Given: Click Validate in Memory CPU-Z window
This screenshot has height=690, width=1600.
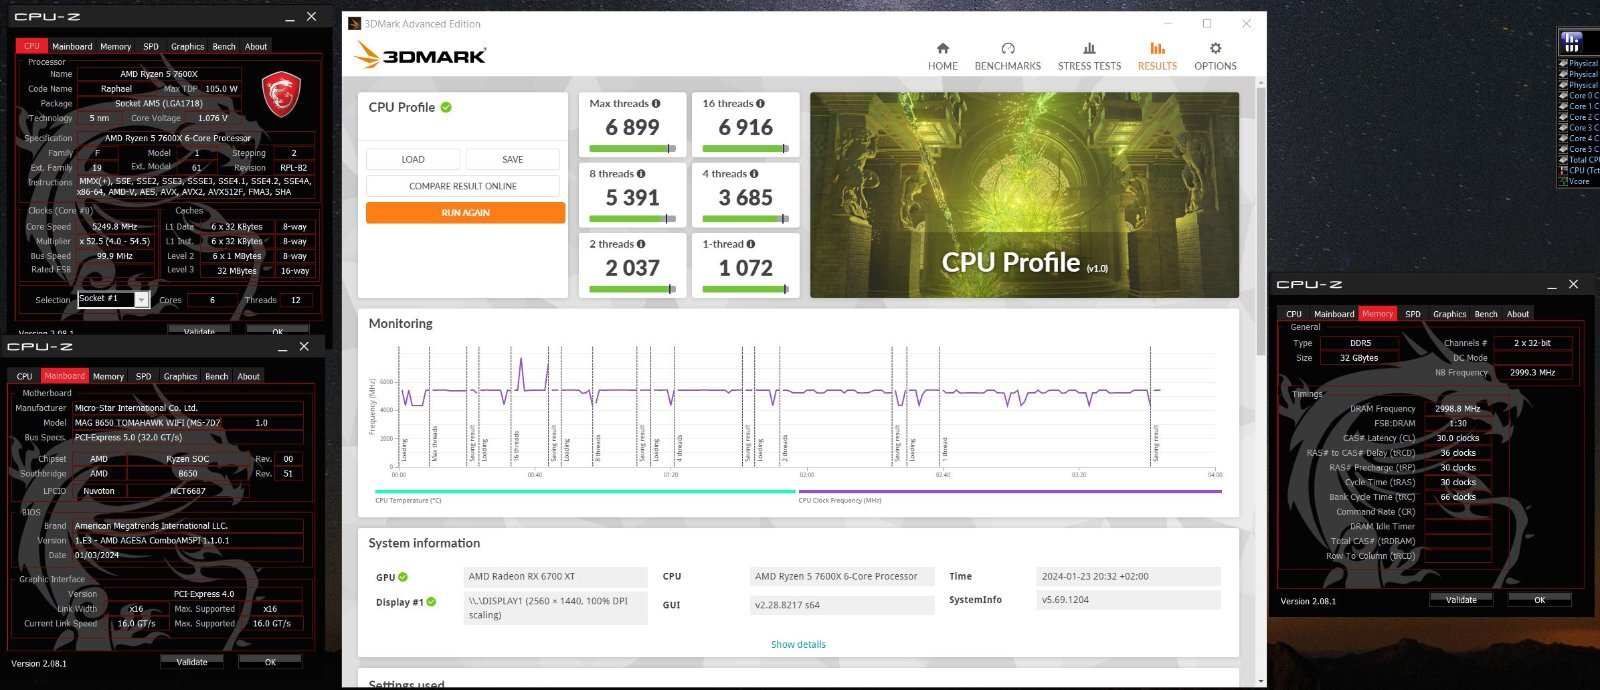Looking at the screenshot, I should 1461,600.
